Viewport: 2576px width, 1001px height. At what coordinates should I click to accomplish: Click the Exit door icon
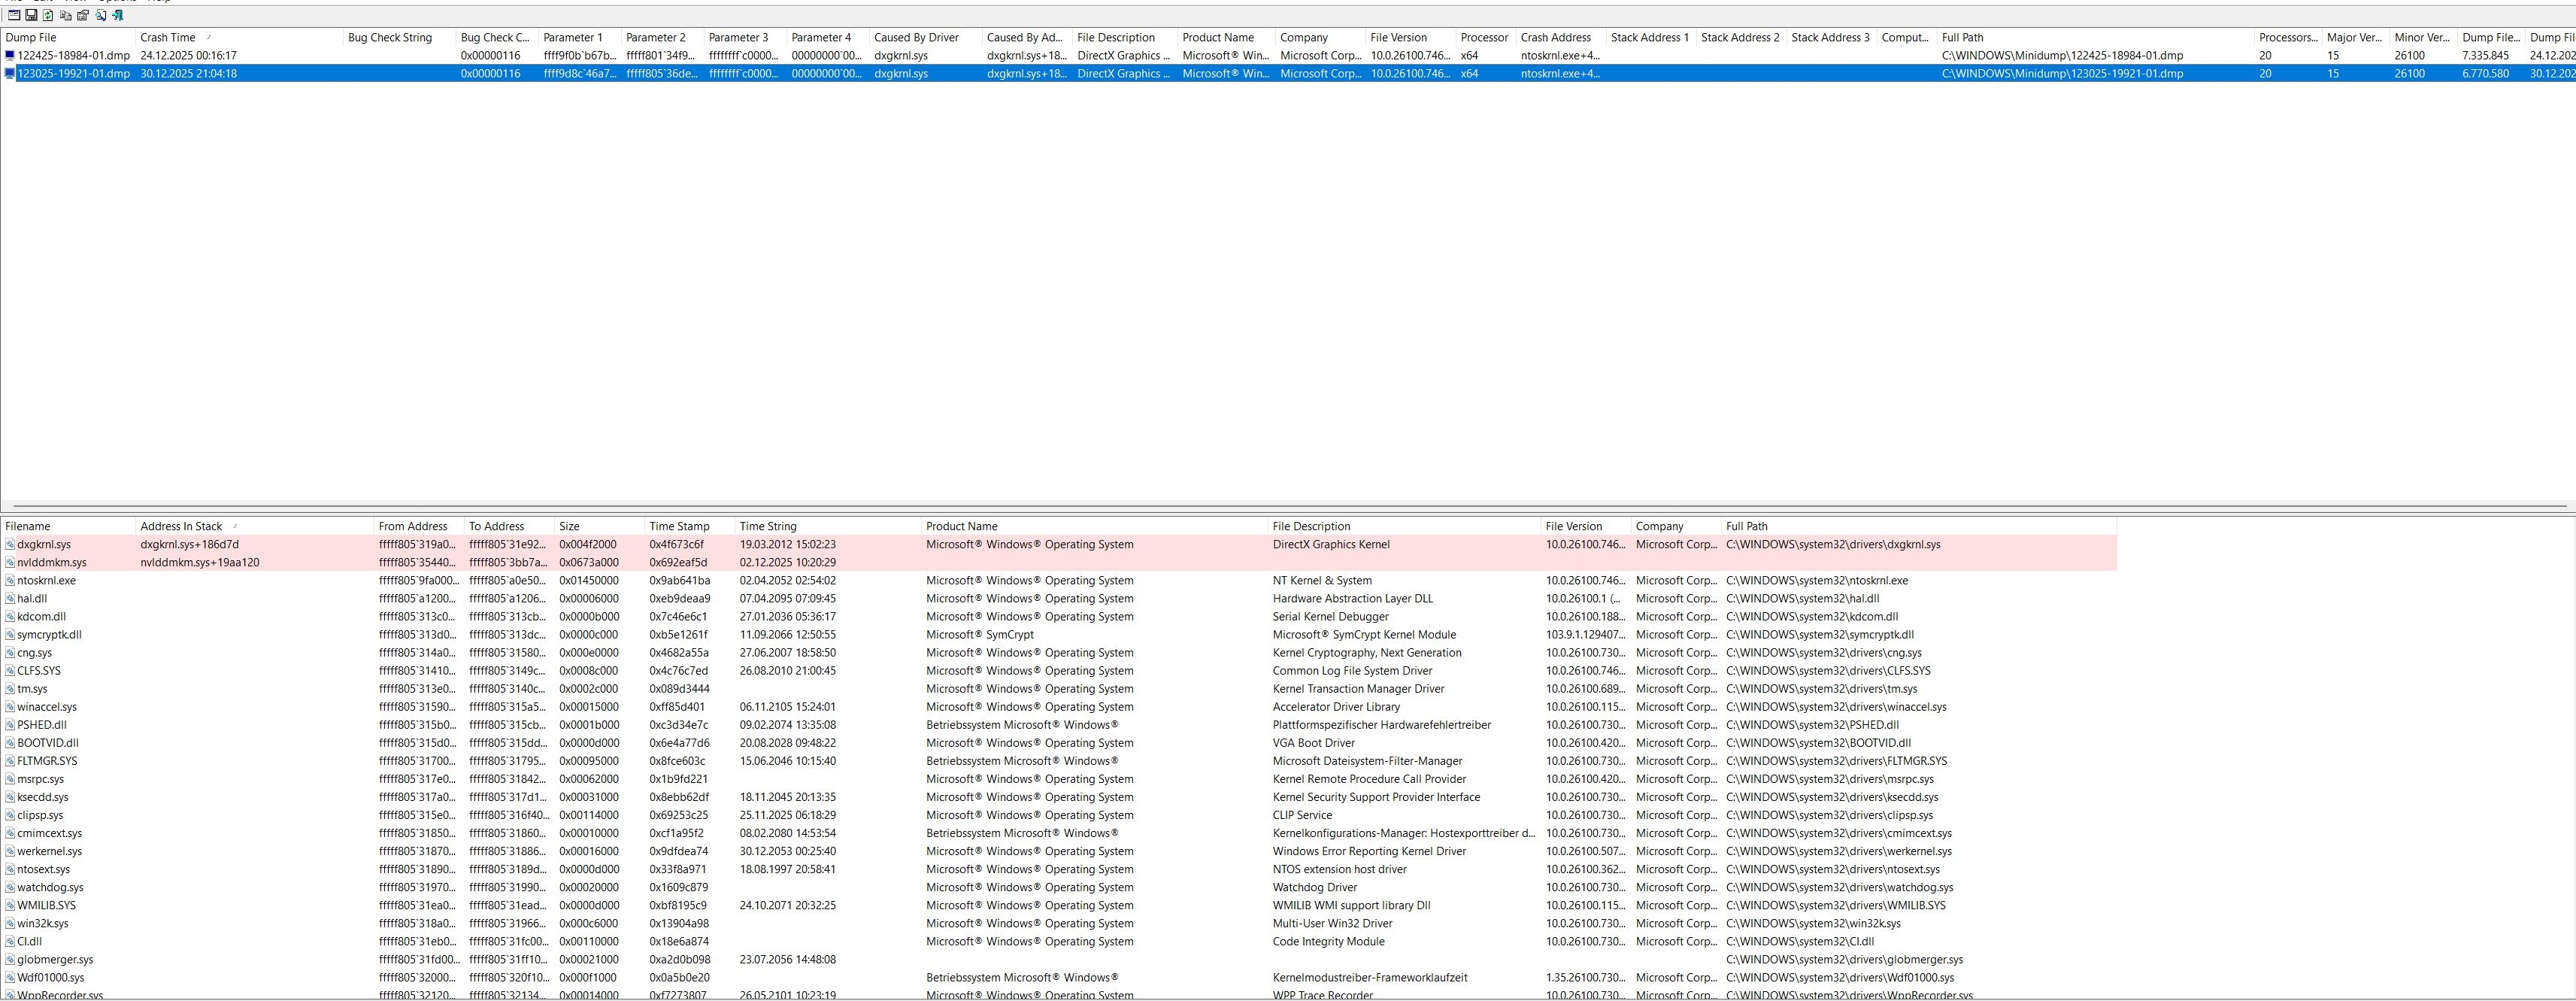[x=118, y=15]
